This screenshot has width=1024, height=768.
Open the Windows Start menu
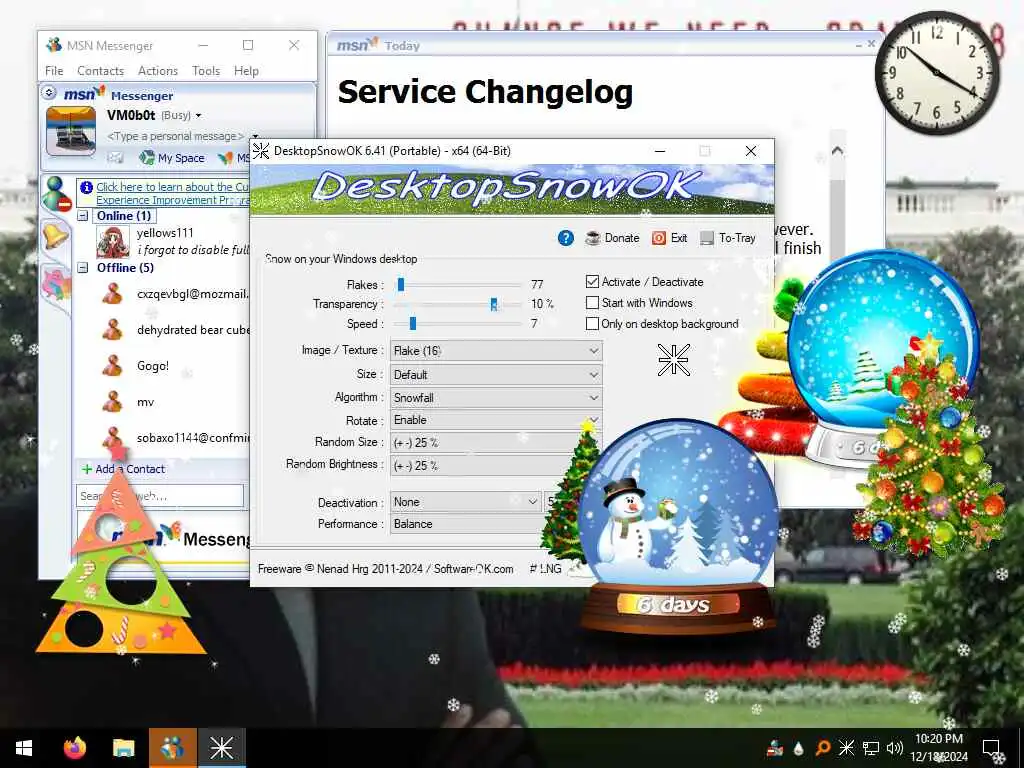click(24, 748)
